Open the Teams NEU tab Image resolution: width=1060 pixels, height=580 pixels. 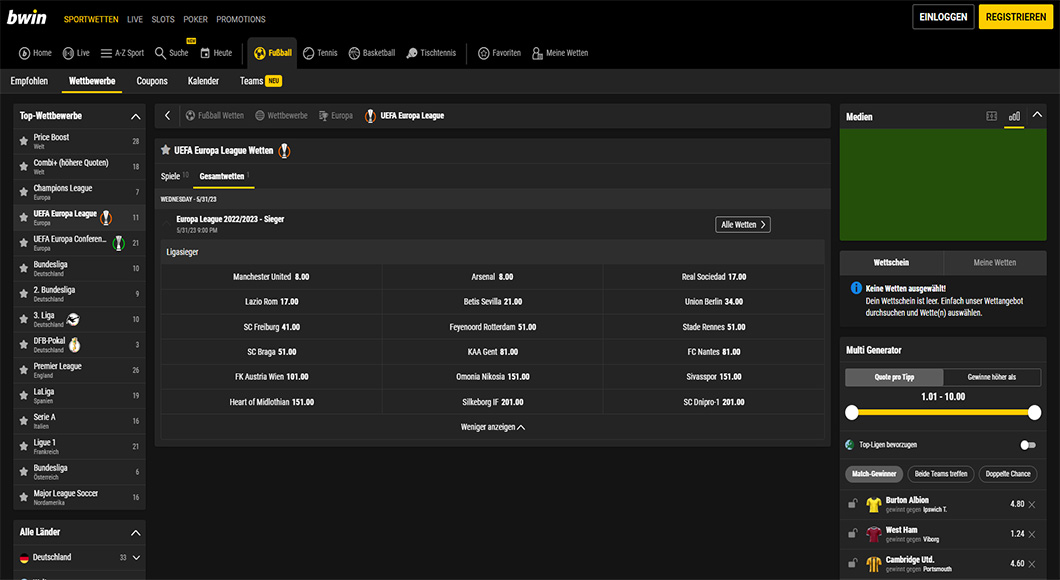click(261, 81)
